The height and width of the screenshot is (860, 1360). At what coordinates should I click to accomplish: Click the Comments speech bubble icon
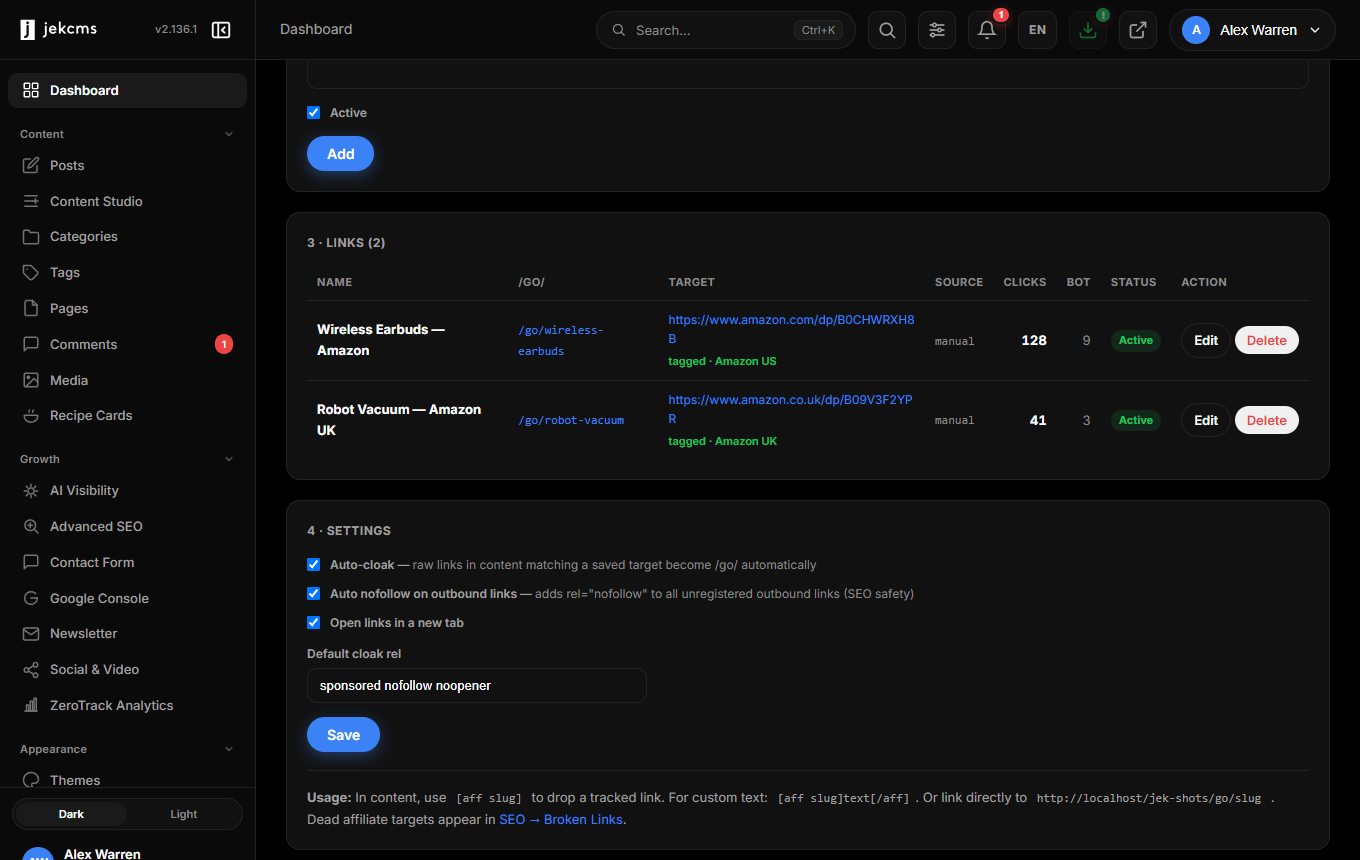pos(31,344)
